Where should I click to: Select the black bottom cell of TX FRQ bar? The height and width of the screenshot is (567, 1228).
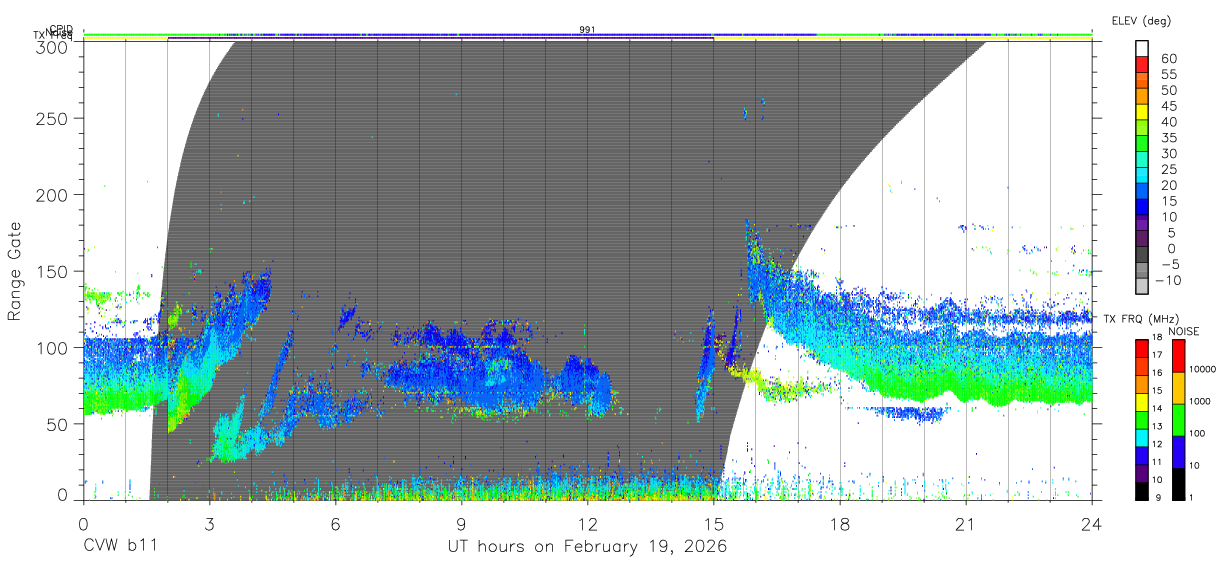tap(1142, 492)
